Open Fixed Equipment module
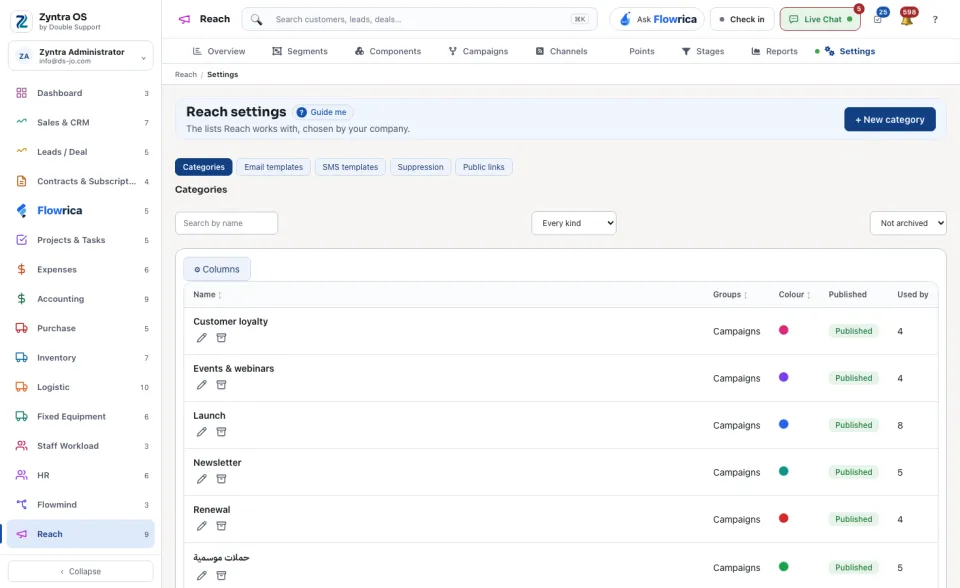 pyautogui.click(x=81, y=416)
